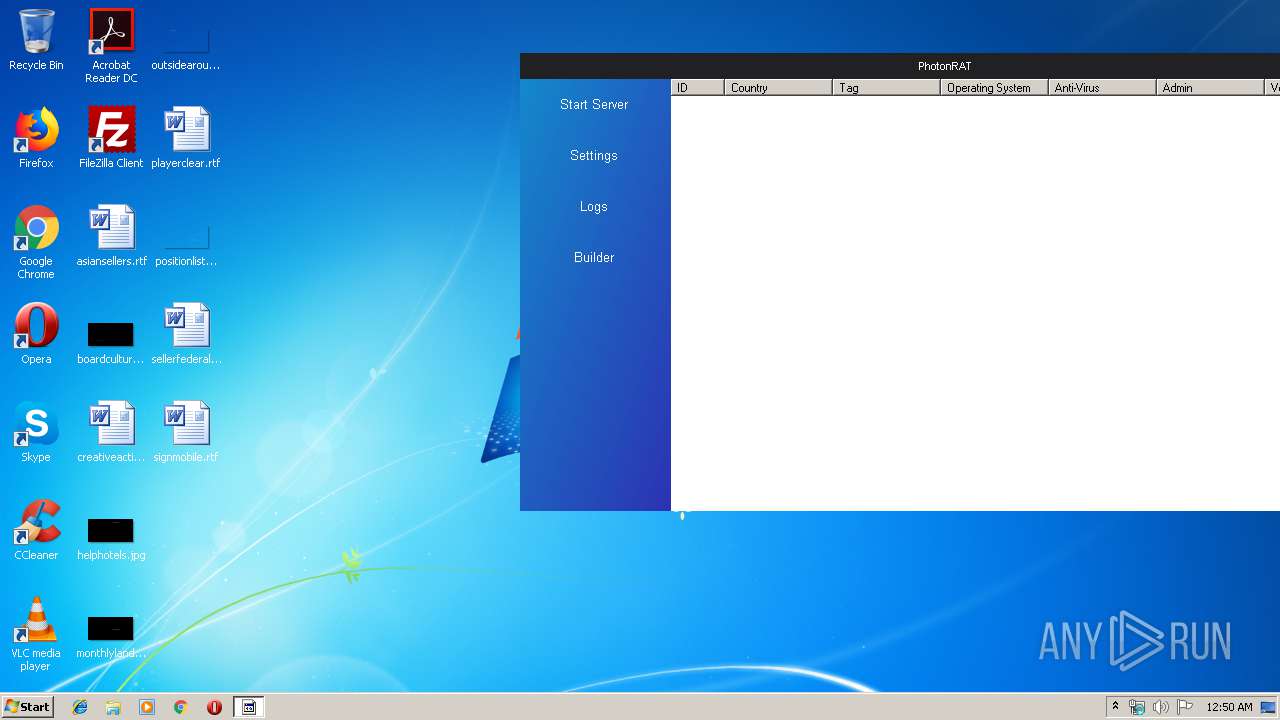Launch Internet Explorer from taskbar
Image resolution: width=1280 pixels, height=720 pixels.
[x=80, y=707]
